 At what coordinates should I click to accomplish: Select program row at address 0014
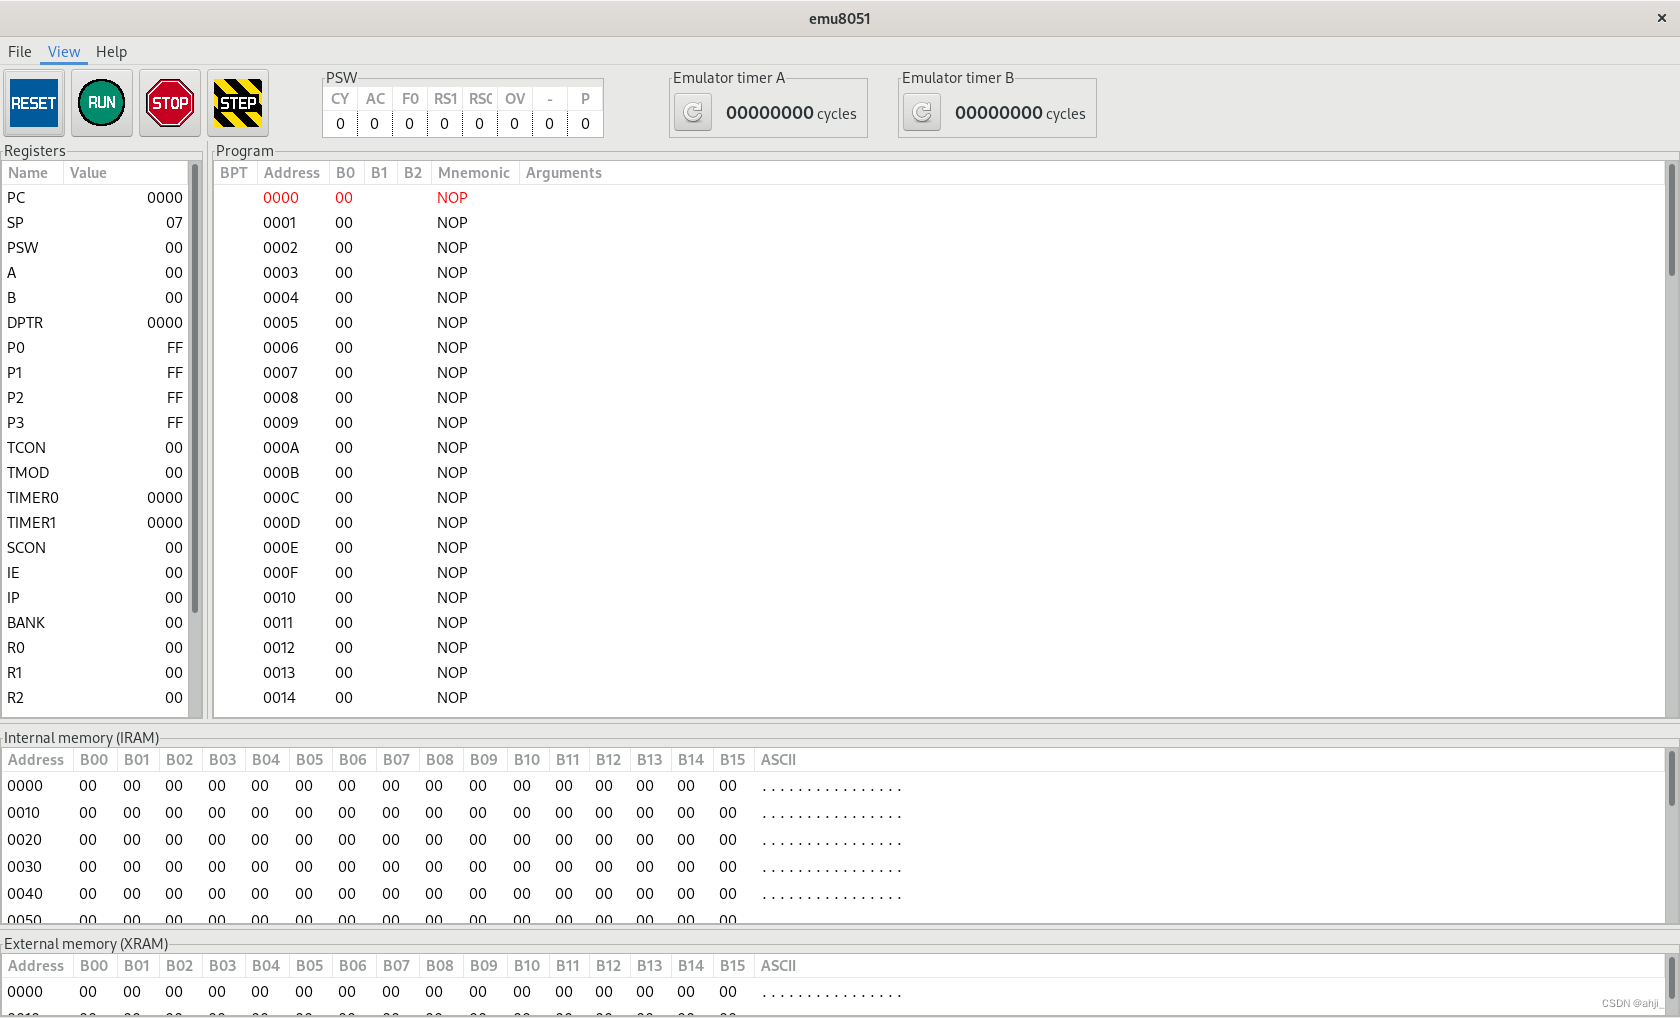[939, 698]
